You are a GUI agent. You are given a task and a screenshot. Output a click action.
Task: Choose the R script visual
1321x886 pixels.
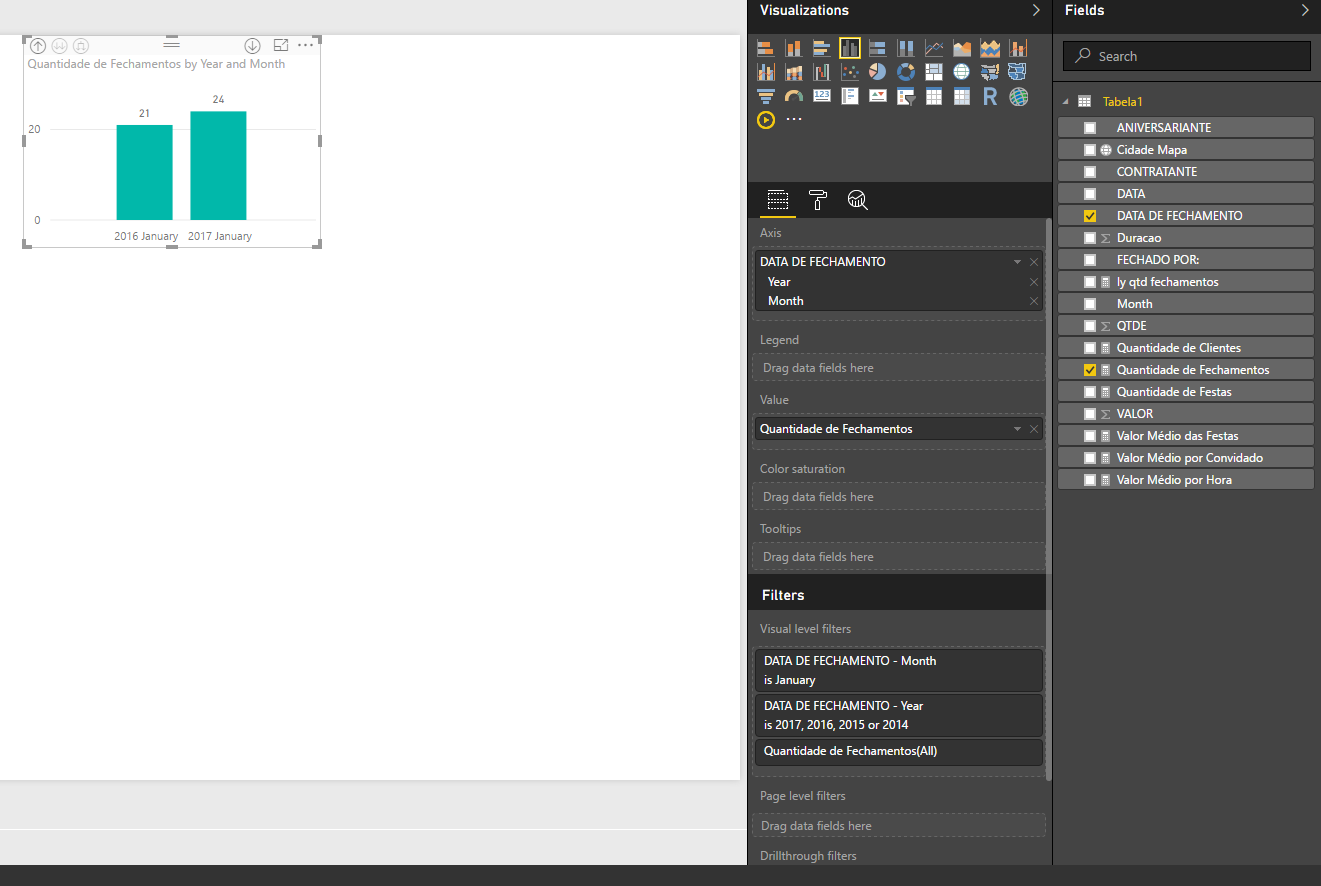pyautogui.click(x=990, y=96)
